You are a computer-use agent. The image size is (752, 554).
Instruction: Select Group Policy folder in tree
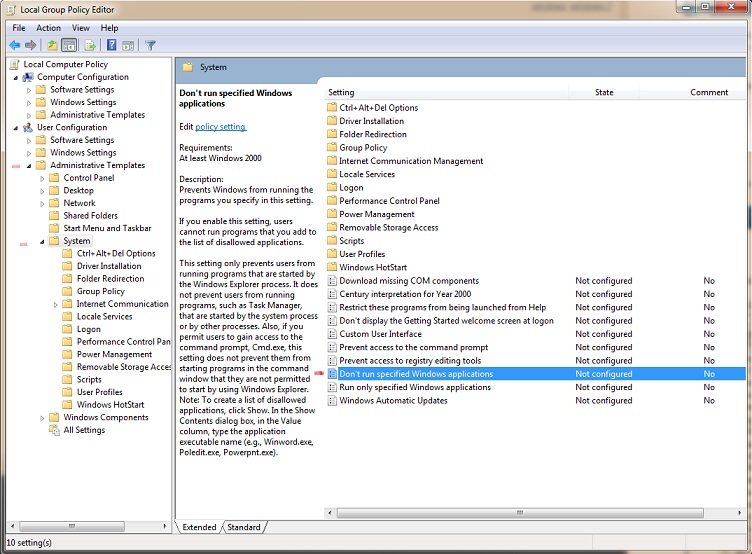(100, 291)
